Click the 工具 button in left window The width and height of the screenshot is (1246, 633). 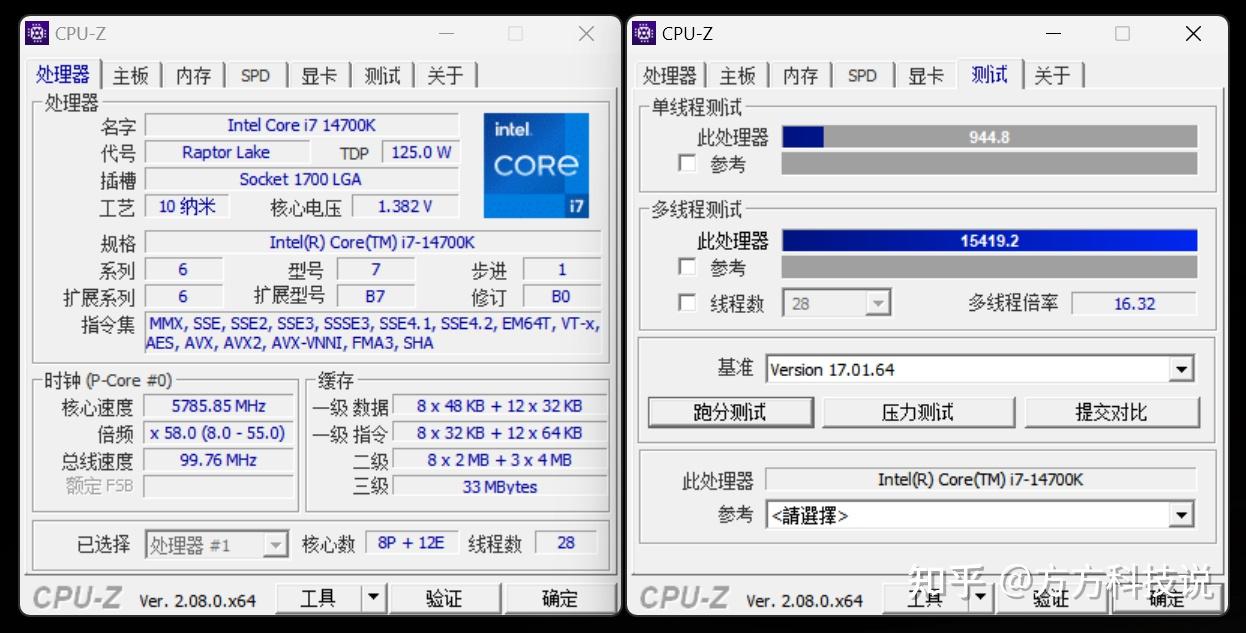(x=318, y=598)
